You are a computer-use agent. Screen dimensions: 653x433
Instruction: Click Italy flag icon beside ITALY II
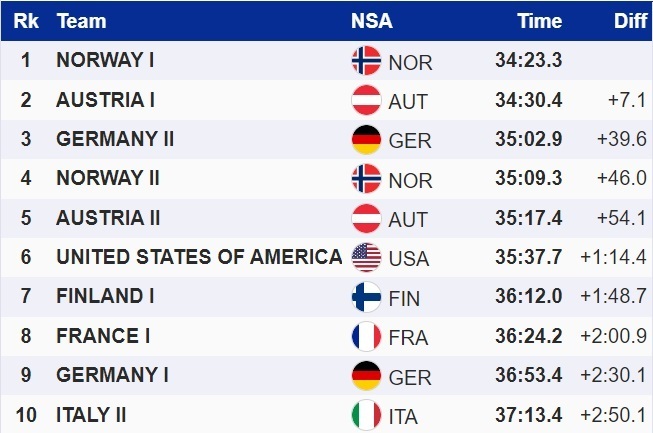coord(367,414)
